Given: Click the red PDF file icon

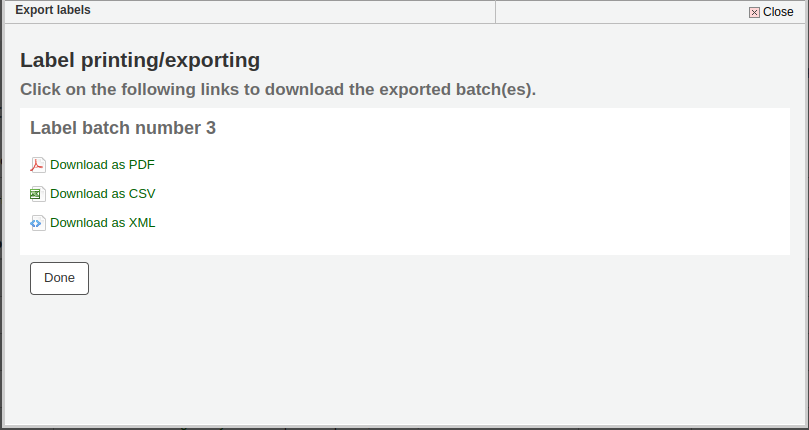Looking at the screenshot, I should tap(38, 165).
